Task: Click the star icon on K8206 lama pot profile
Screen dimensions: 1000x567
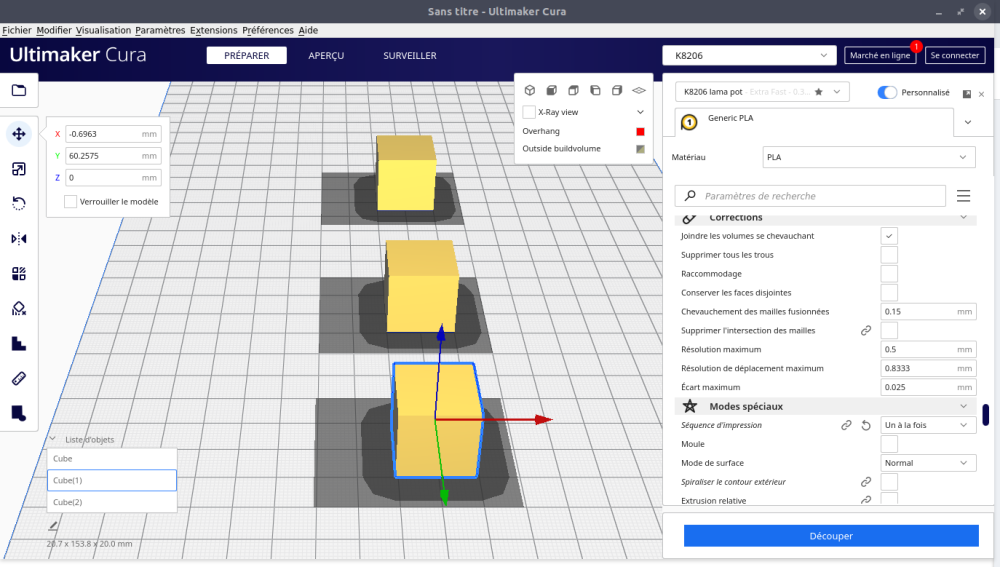Action: pyautogui.click(x=819, y=92)
